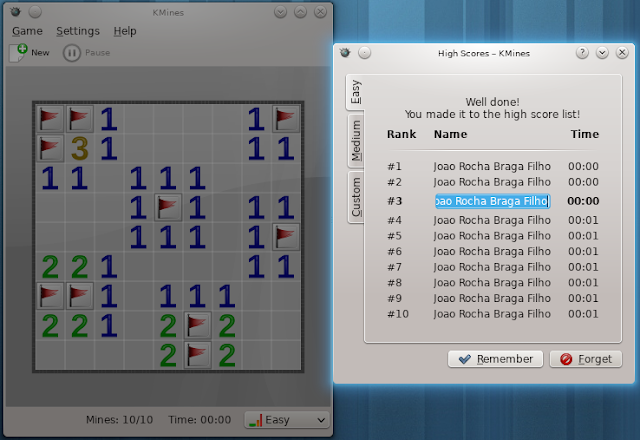Click the flag between green 2s in eighth row
The image size is (640, 440).
tap(197, 325)
